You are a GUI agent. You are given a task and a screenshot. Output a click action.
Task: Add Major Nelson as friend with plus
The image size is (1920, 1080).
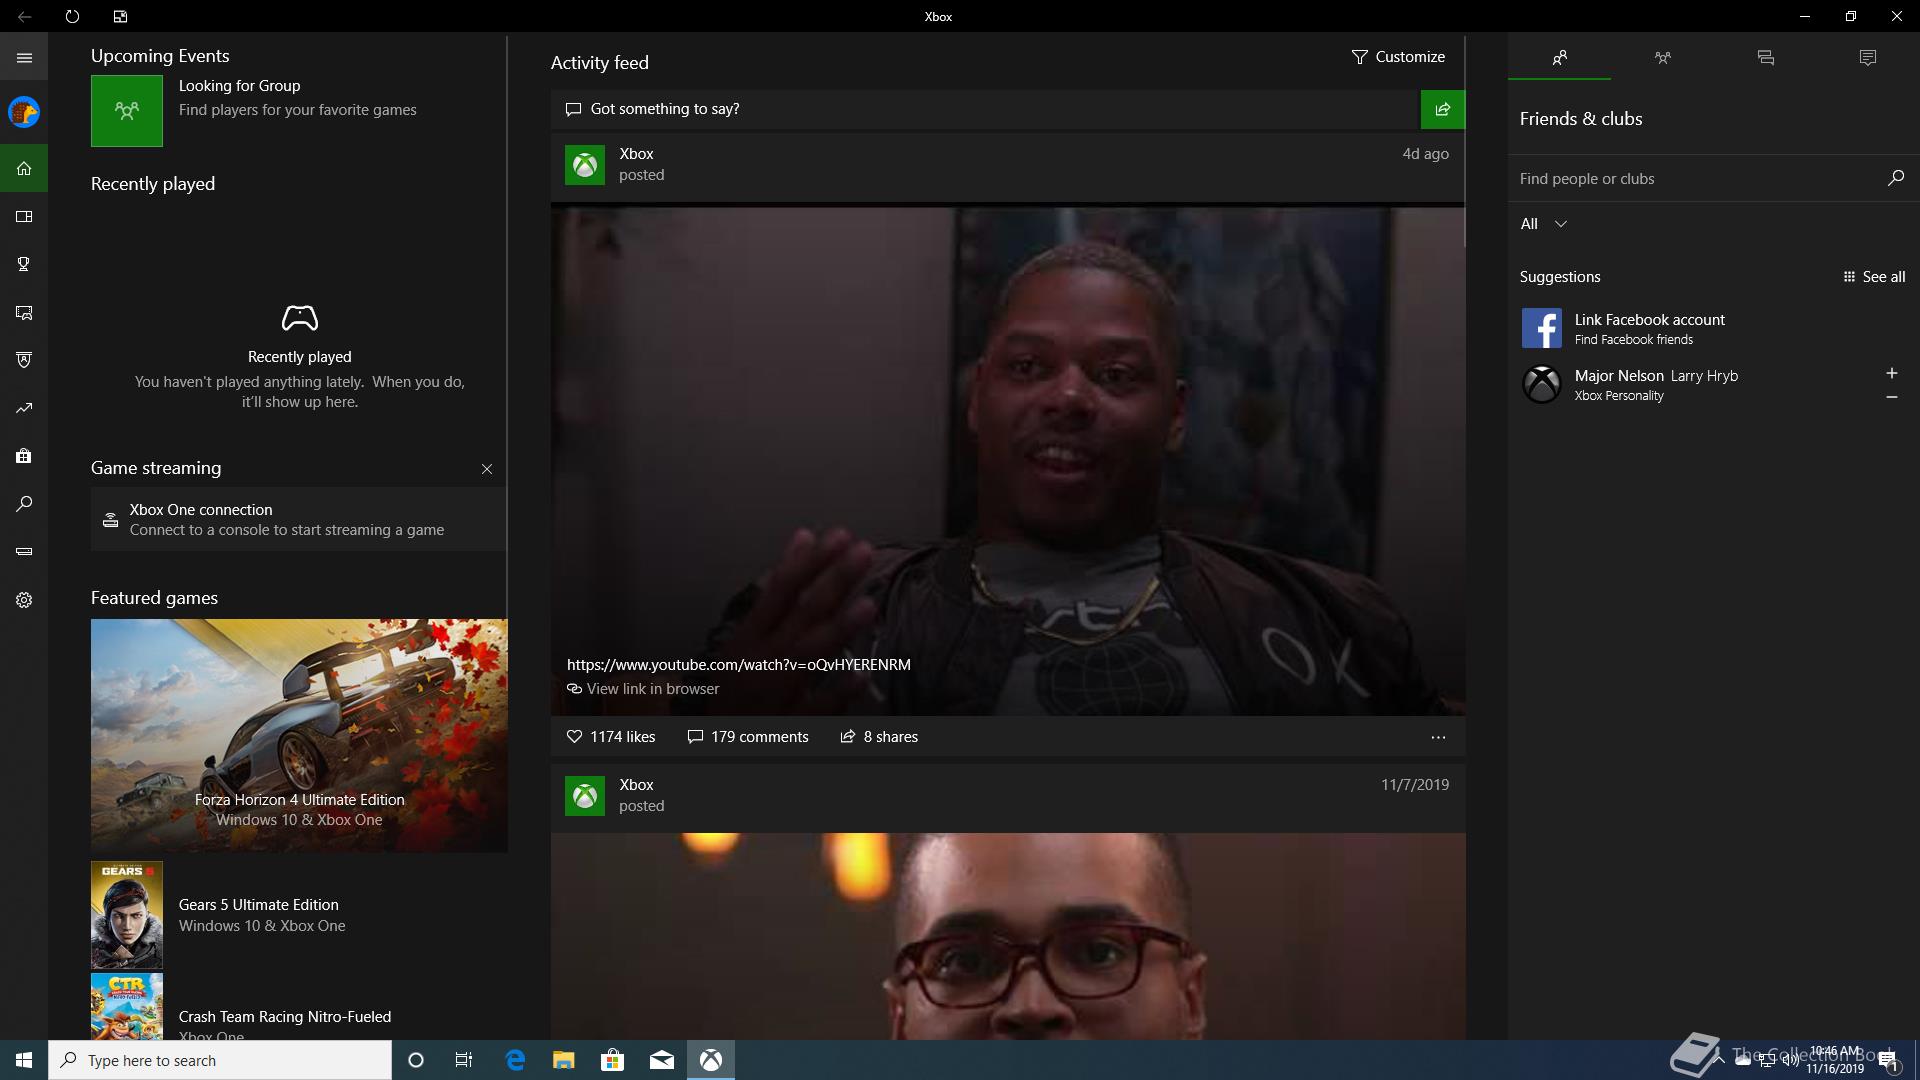1891,373
